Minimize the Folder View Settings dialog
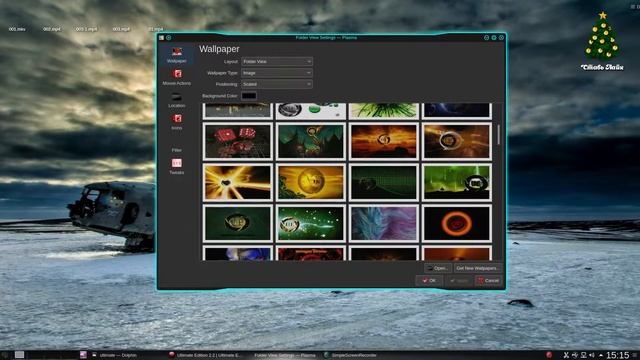 (x=486, y=38)
